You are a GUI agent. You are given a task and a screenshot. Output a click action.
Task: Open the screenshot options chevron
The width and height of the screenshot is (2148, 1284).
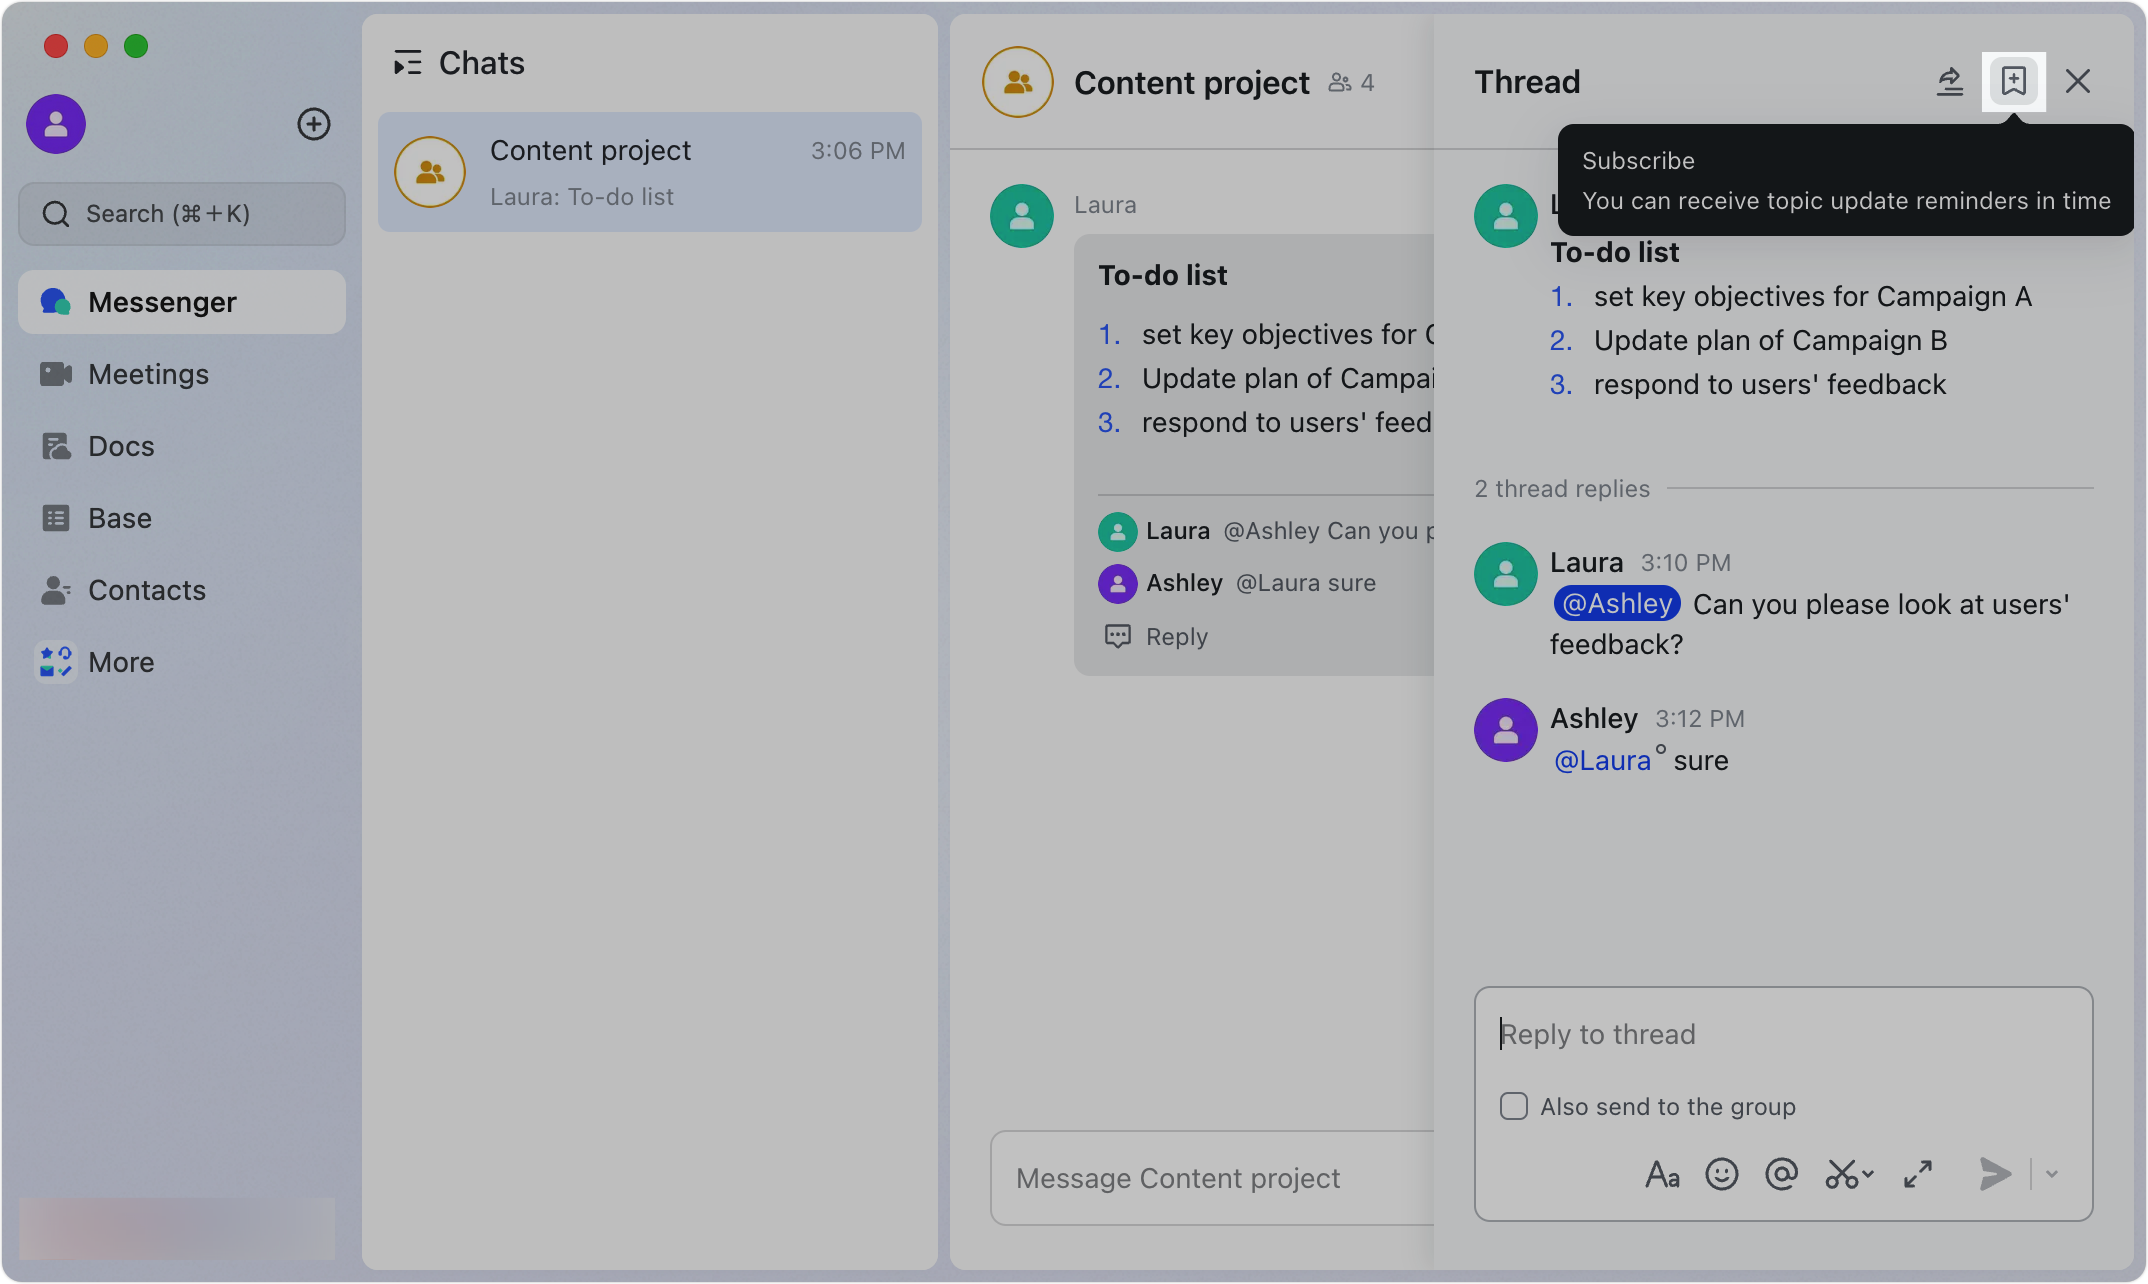click(x=1866, y=1176)
